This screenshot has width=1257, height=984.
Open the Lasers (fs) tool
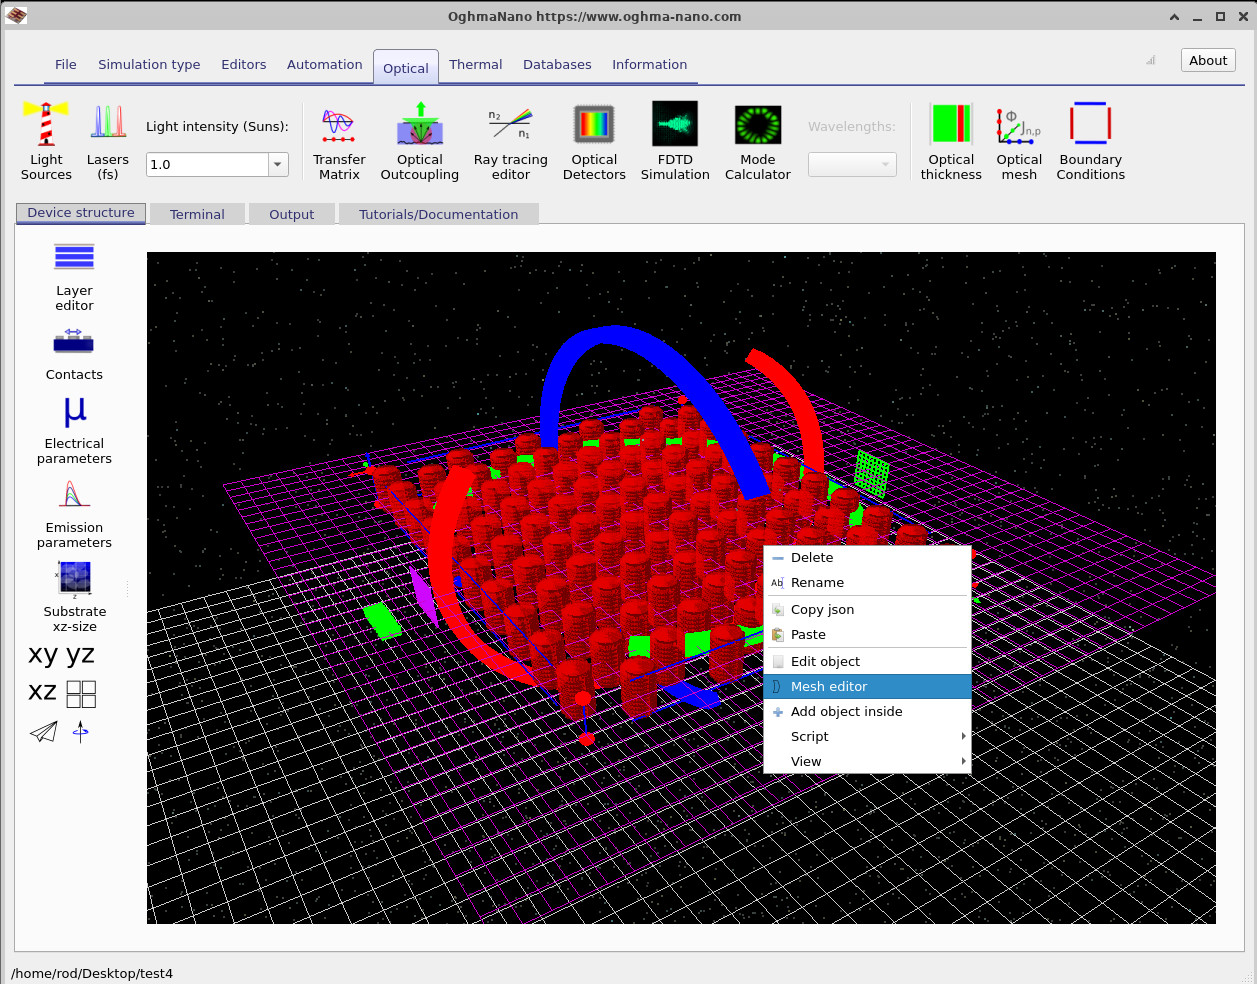[108, 141]
